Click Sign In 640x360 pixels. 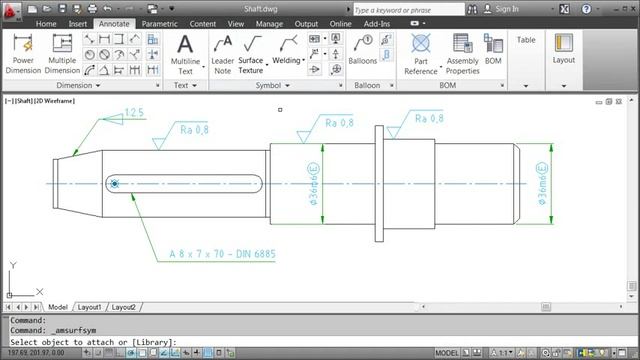pos(502,9)
